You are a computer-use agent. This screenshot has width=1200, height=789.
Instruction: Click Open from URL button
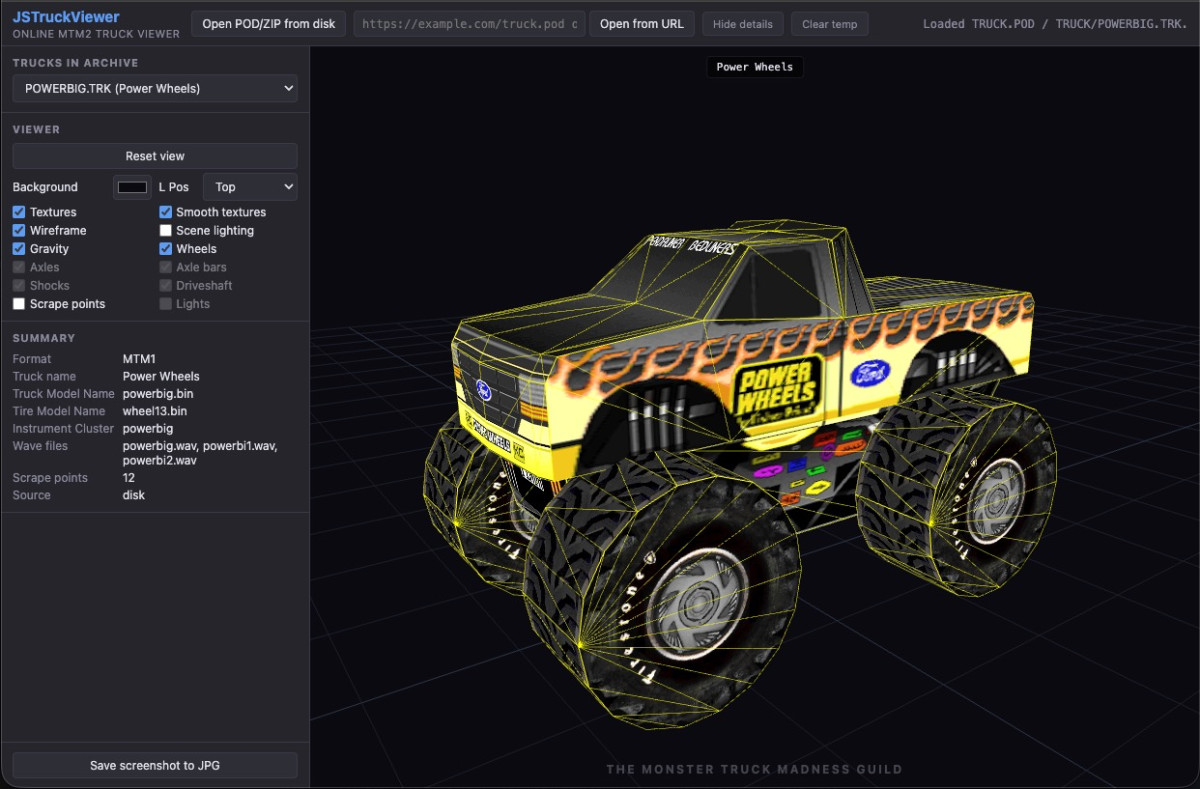[641, 24]
